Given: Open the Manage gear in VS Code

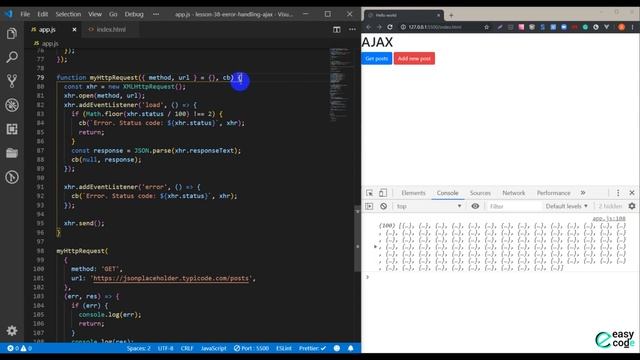Looking at the screenshot, I should point(12,330).
